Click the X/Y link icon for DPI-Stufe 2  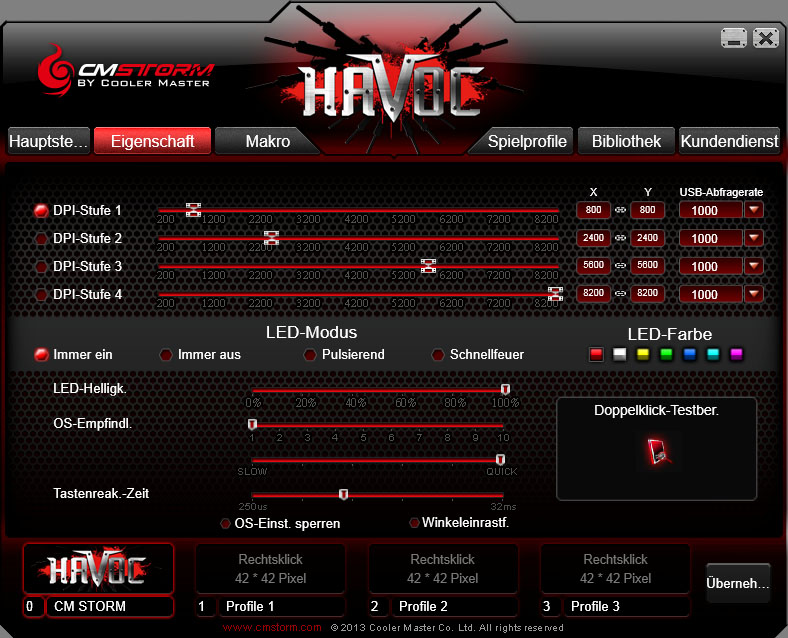[x=621, y=238]
